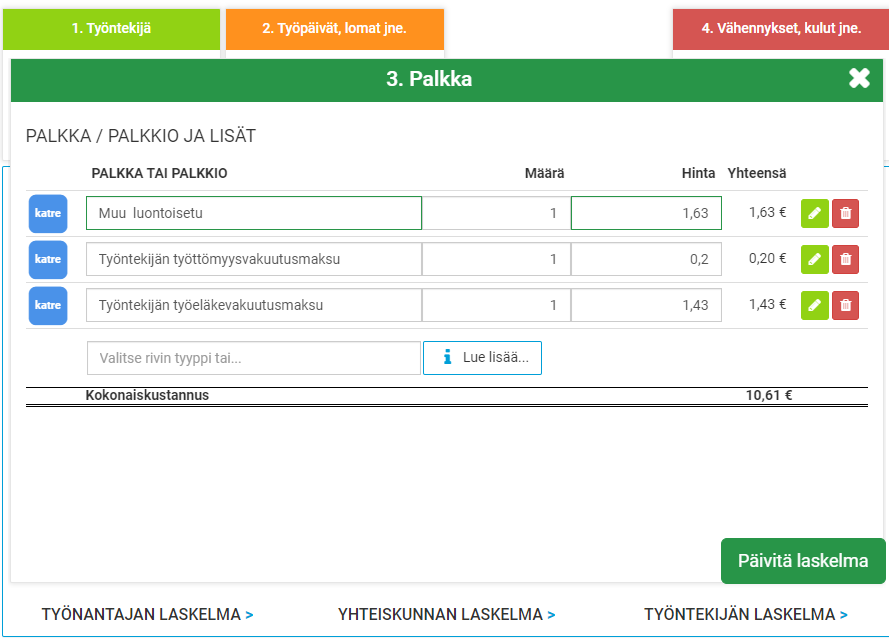889x639 pixels.
Task: Switch to the 1. Työntekijä tab
Action: pos(111,29)
